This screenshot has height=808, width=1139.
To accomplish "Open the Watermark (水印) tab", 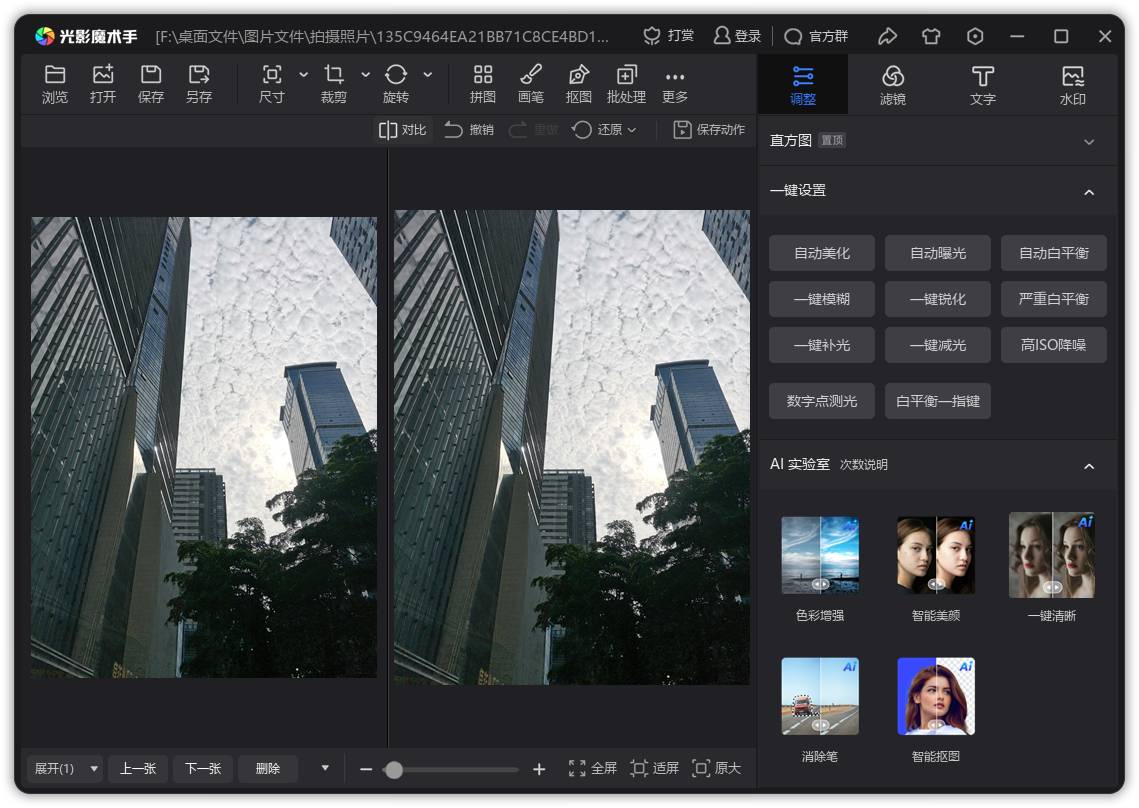I will coord(1072,85).
